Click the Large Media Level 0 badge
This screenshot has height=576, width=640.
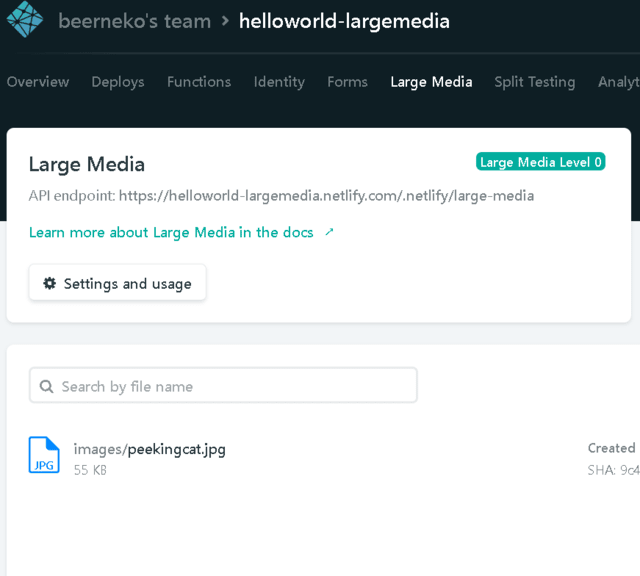[540, 162]
